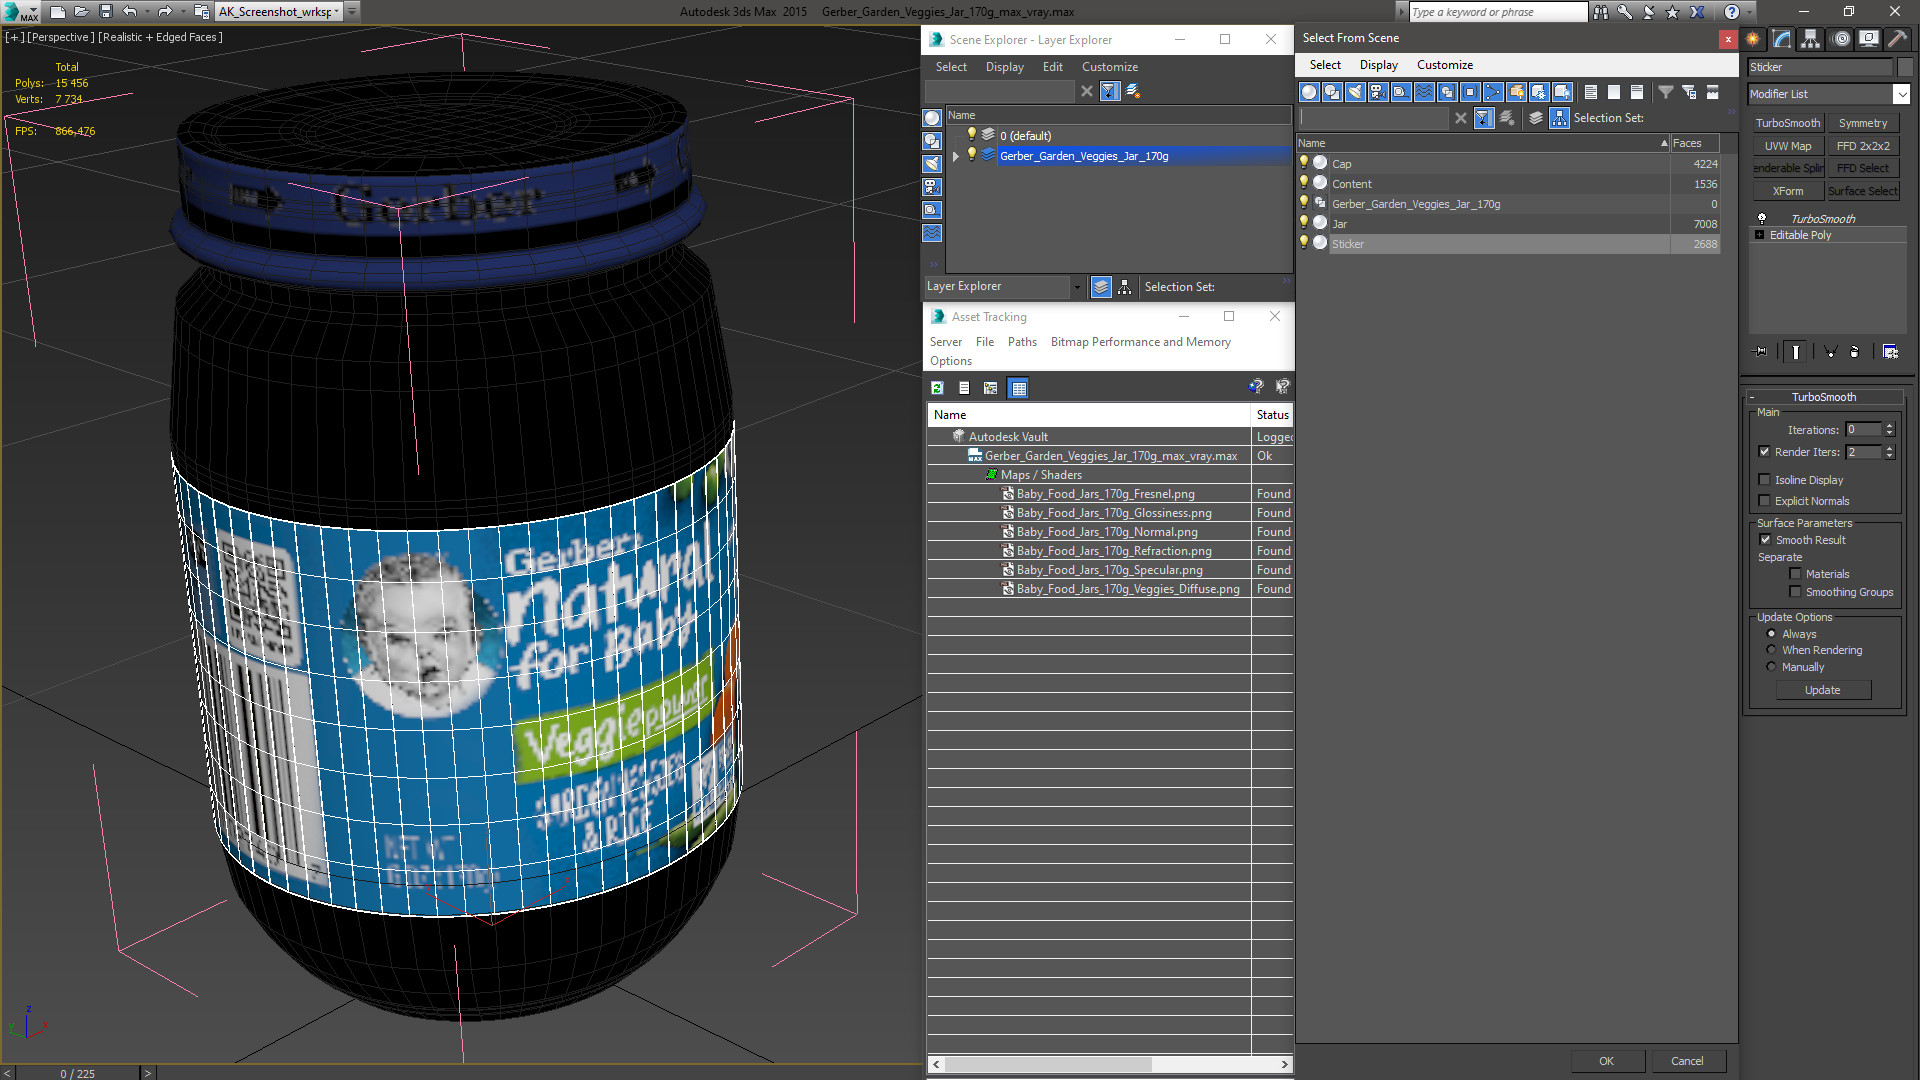1920x1080 pixels.
Task: Click Configure Modifier Sets icon below the modifier stack
Action: click(1890, 352)
